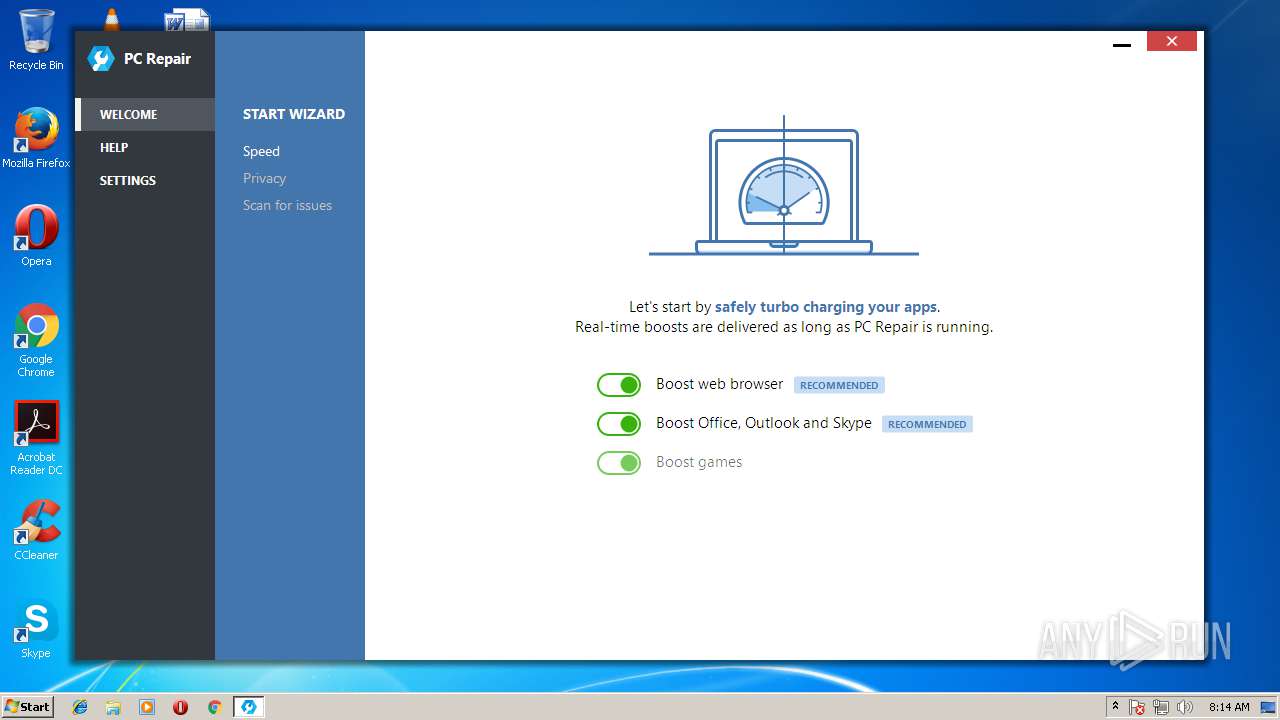Open Acrobat Reader DC desktop shortcut
The height and width of the screenshot is (720, 1280).
(36, 438)
